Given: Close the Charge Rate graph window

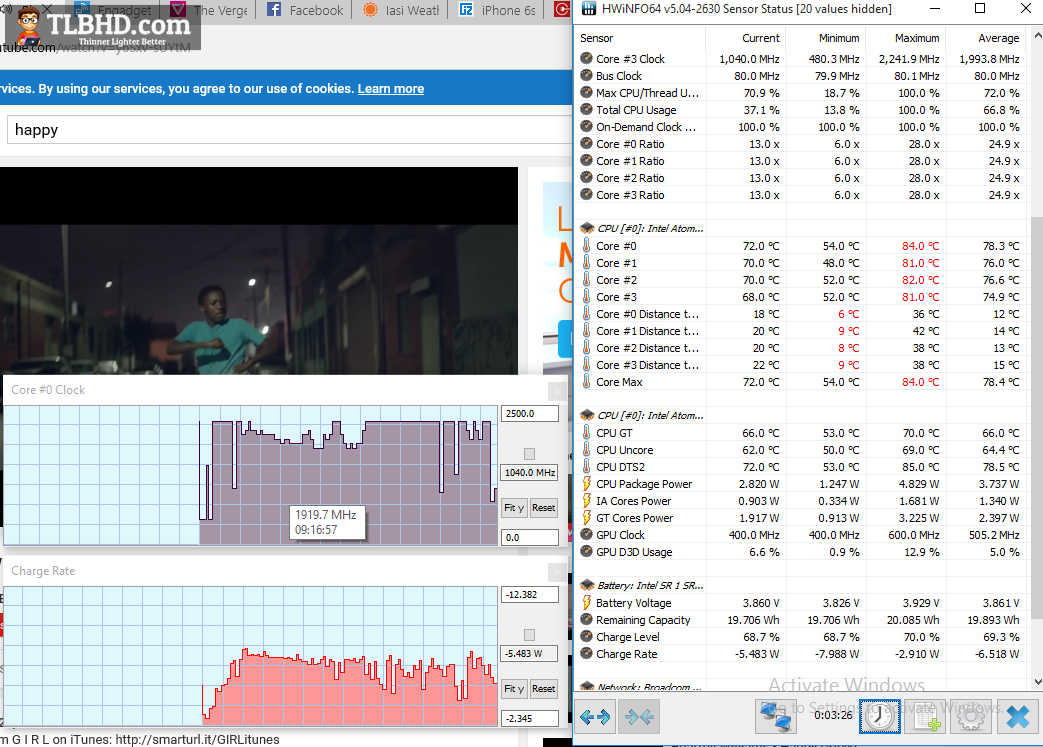Looking at the screenshot, I should (x=557, y=572).
